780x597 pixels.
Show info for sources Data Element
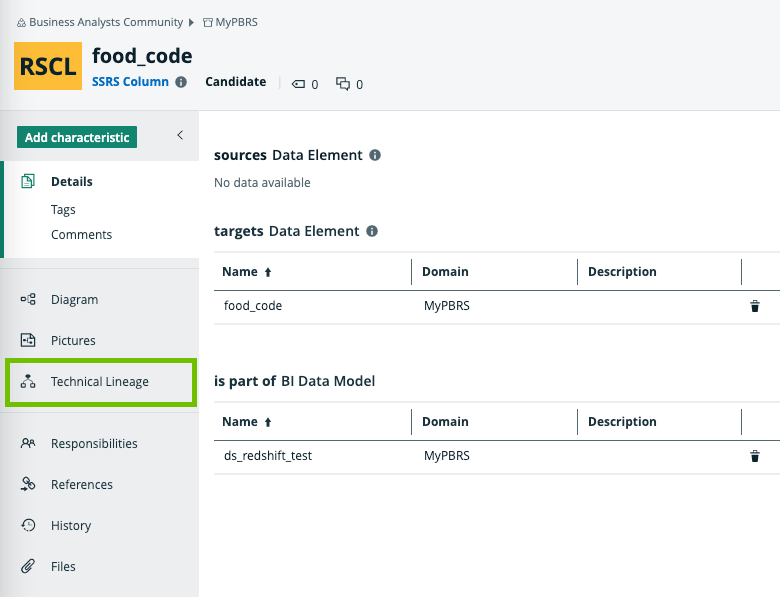374,156
